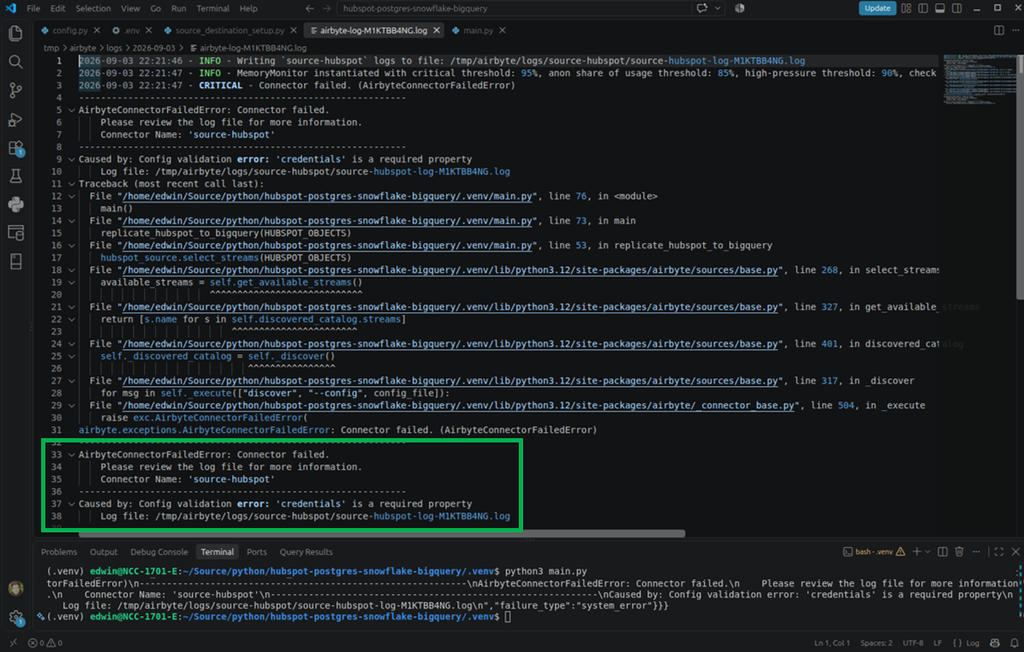Open the Terminal menu in menu bar
The height and width of the screenshot is (652, 1024).
[212, 8]
